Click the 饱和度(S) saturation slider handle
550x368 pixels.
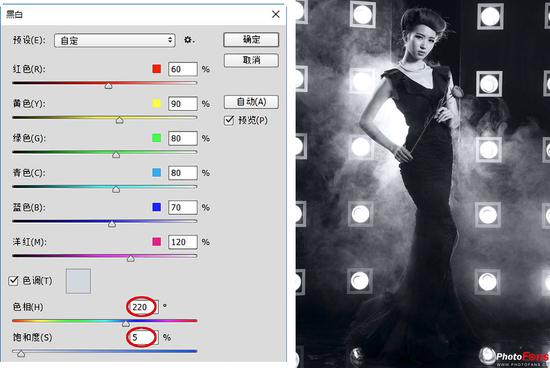pos(21,354)
